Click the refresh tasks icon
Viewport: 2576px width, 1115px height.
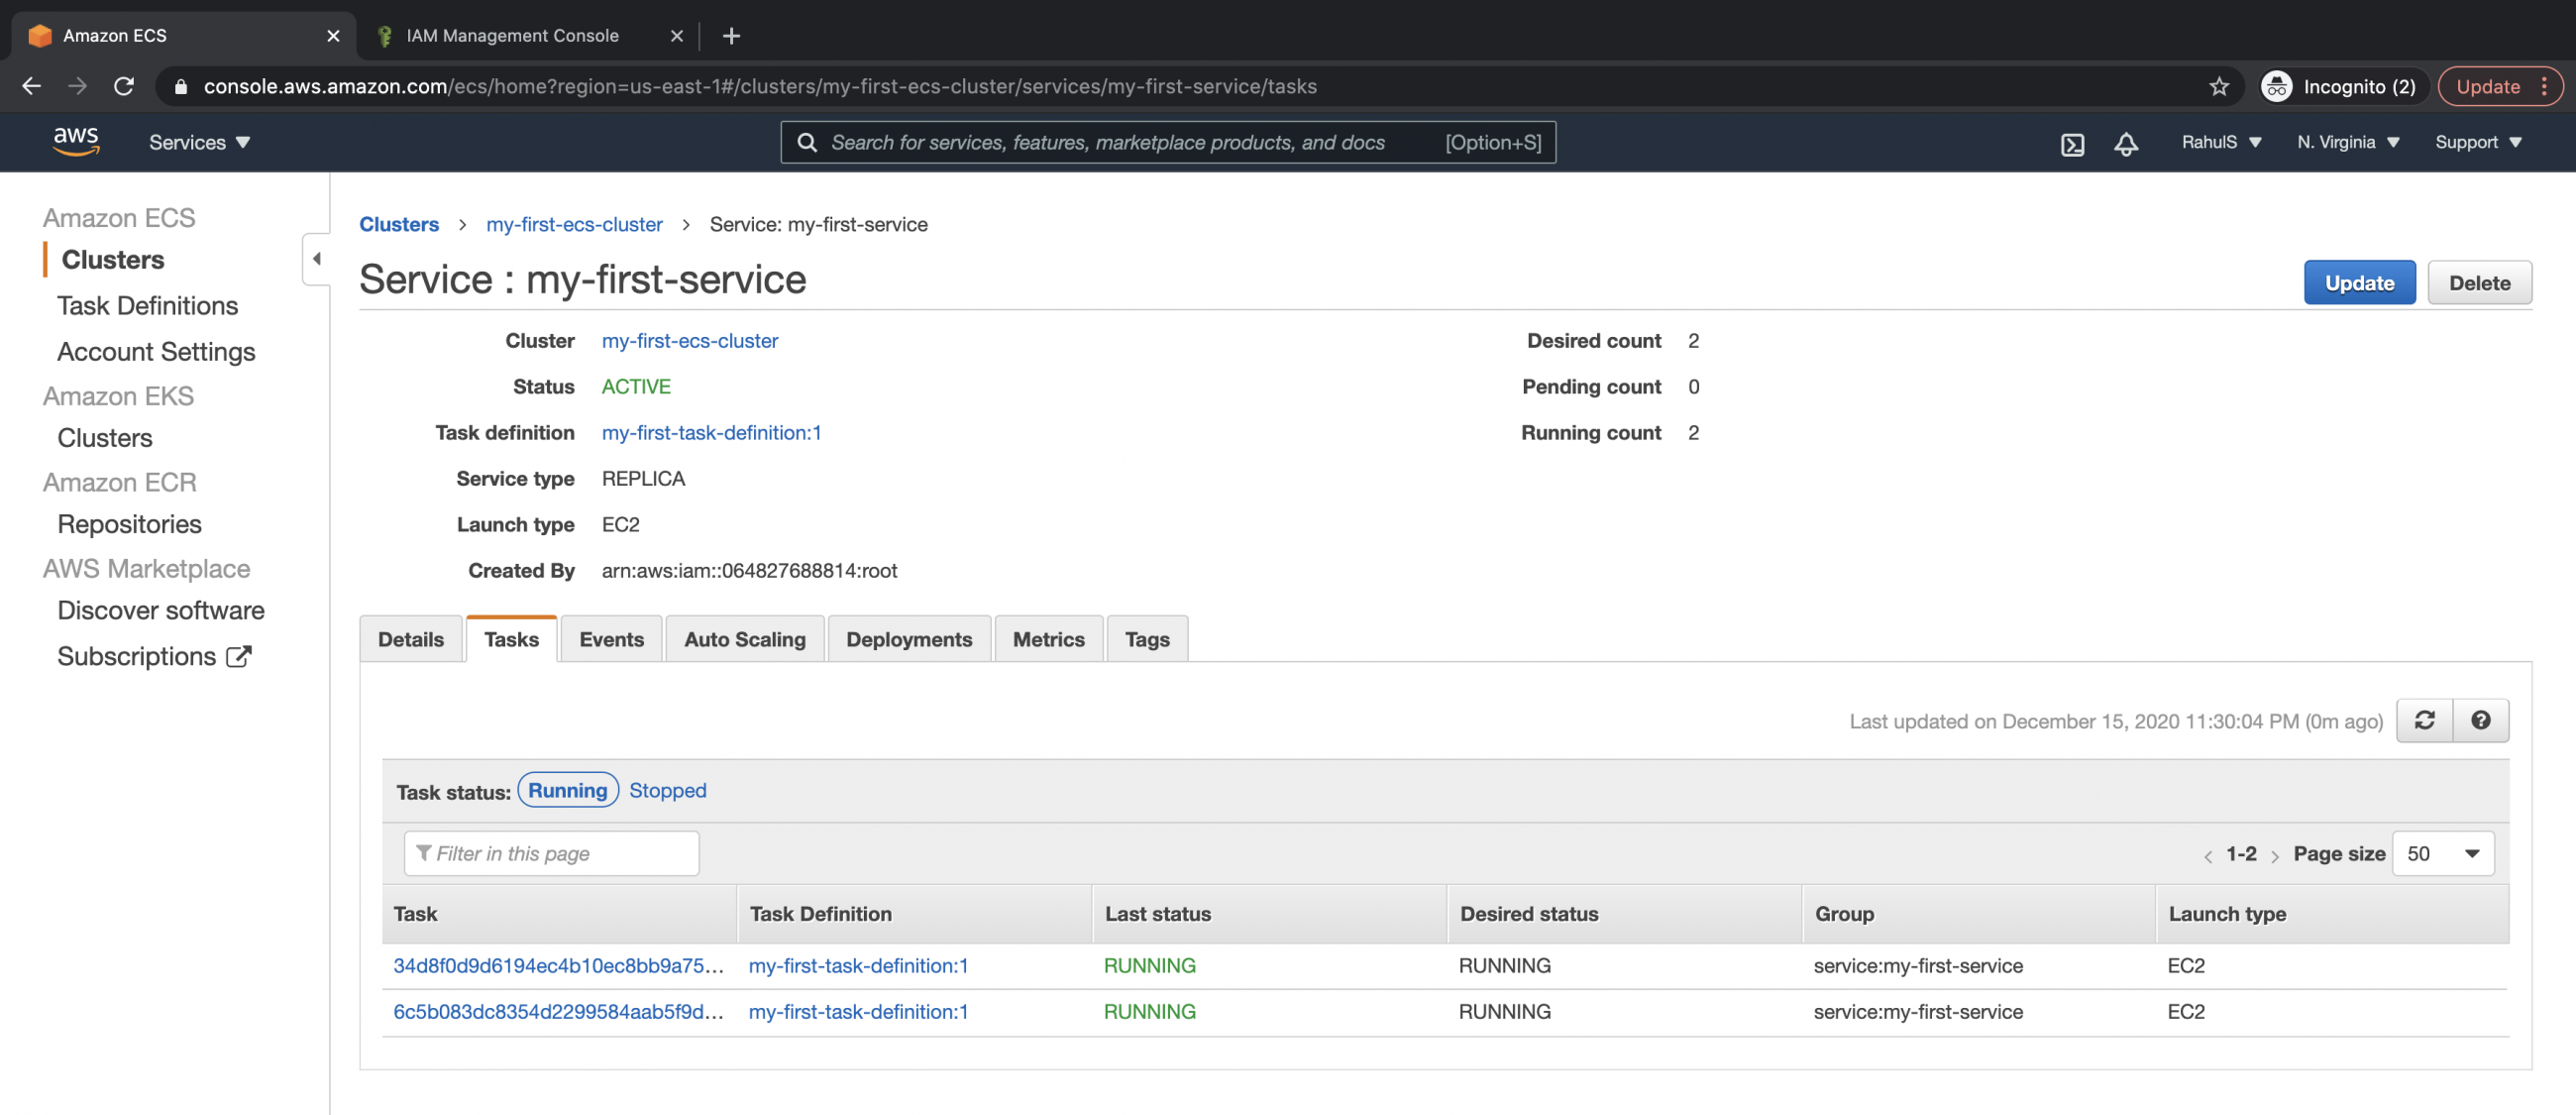pos(2424,719)
